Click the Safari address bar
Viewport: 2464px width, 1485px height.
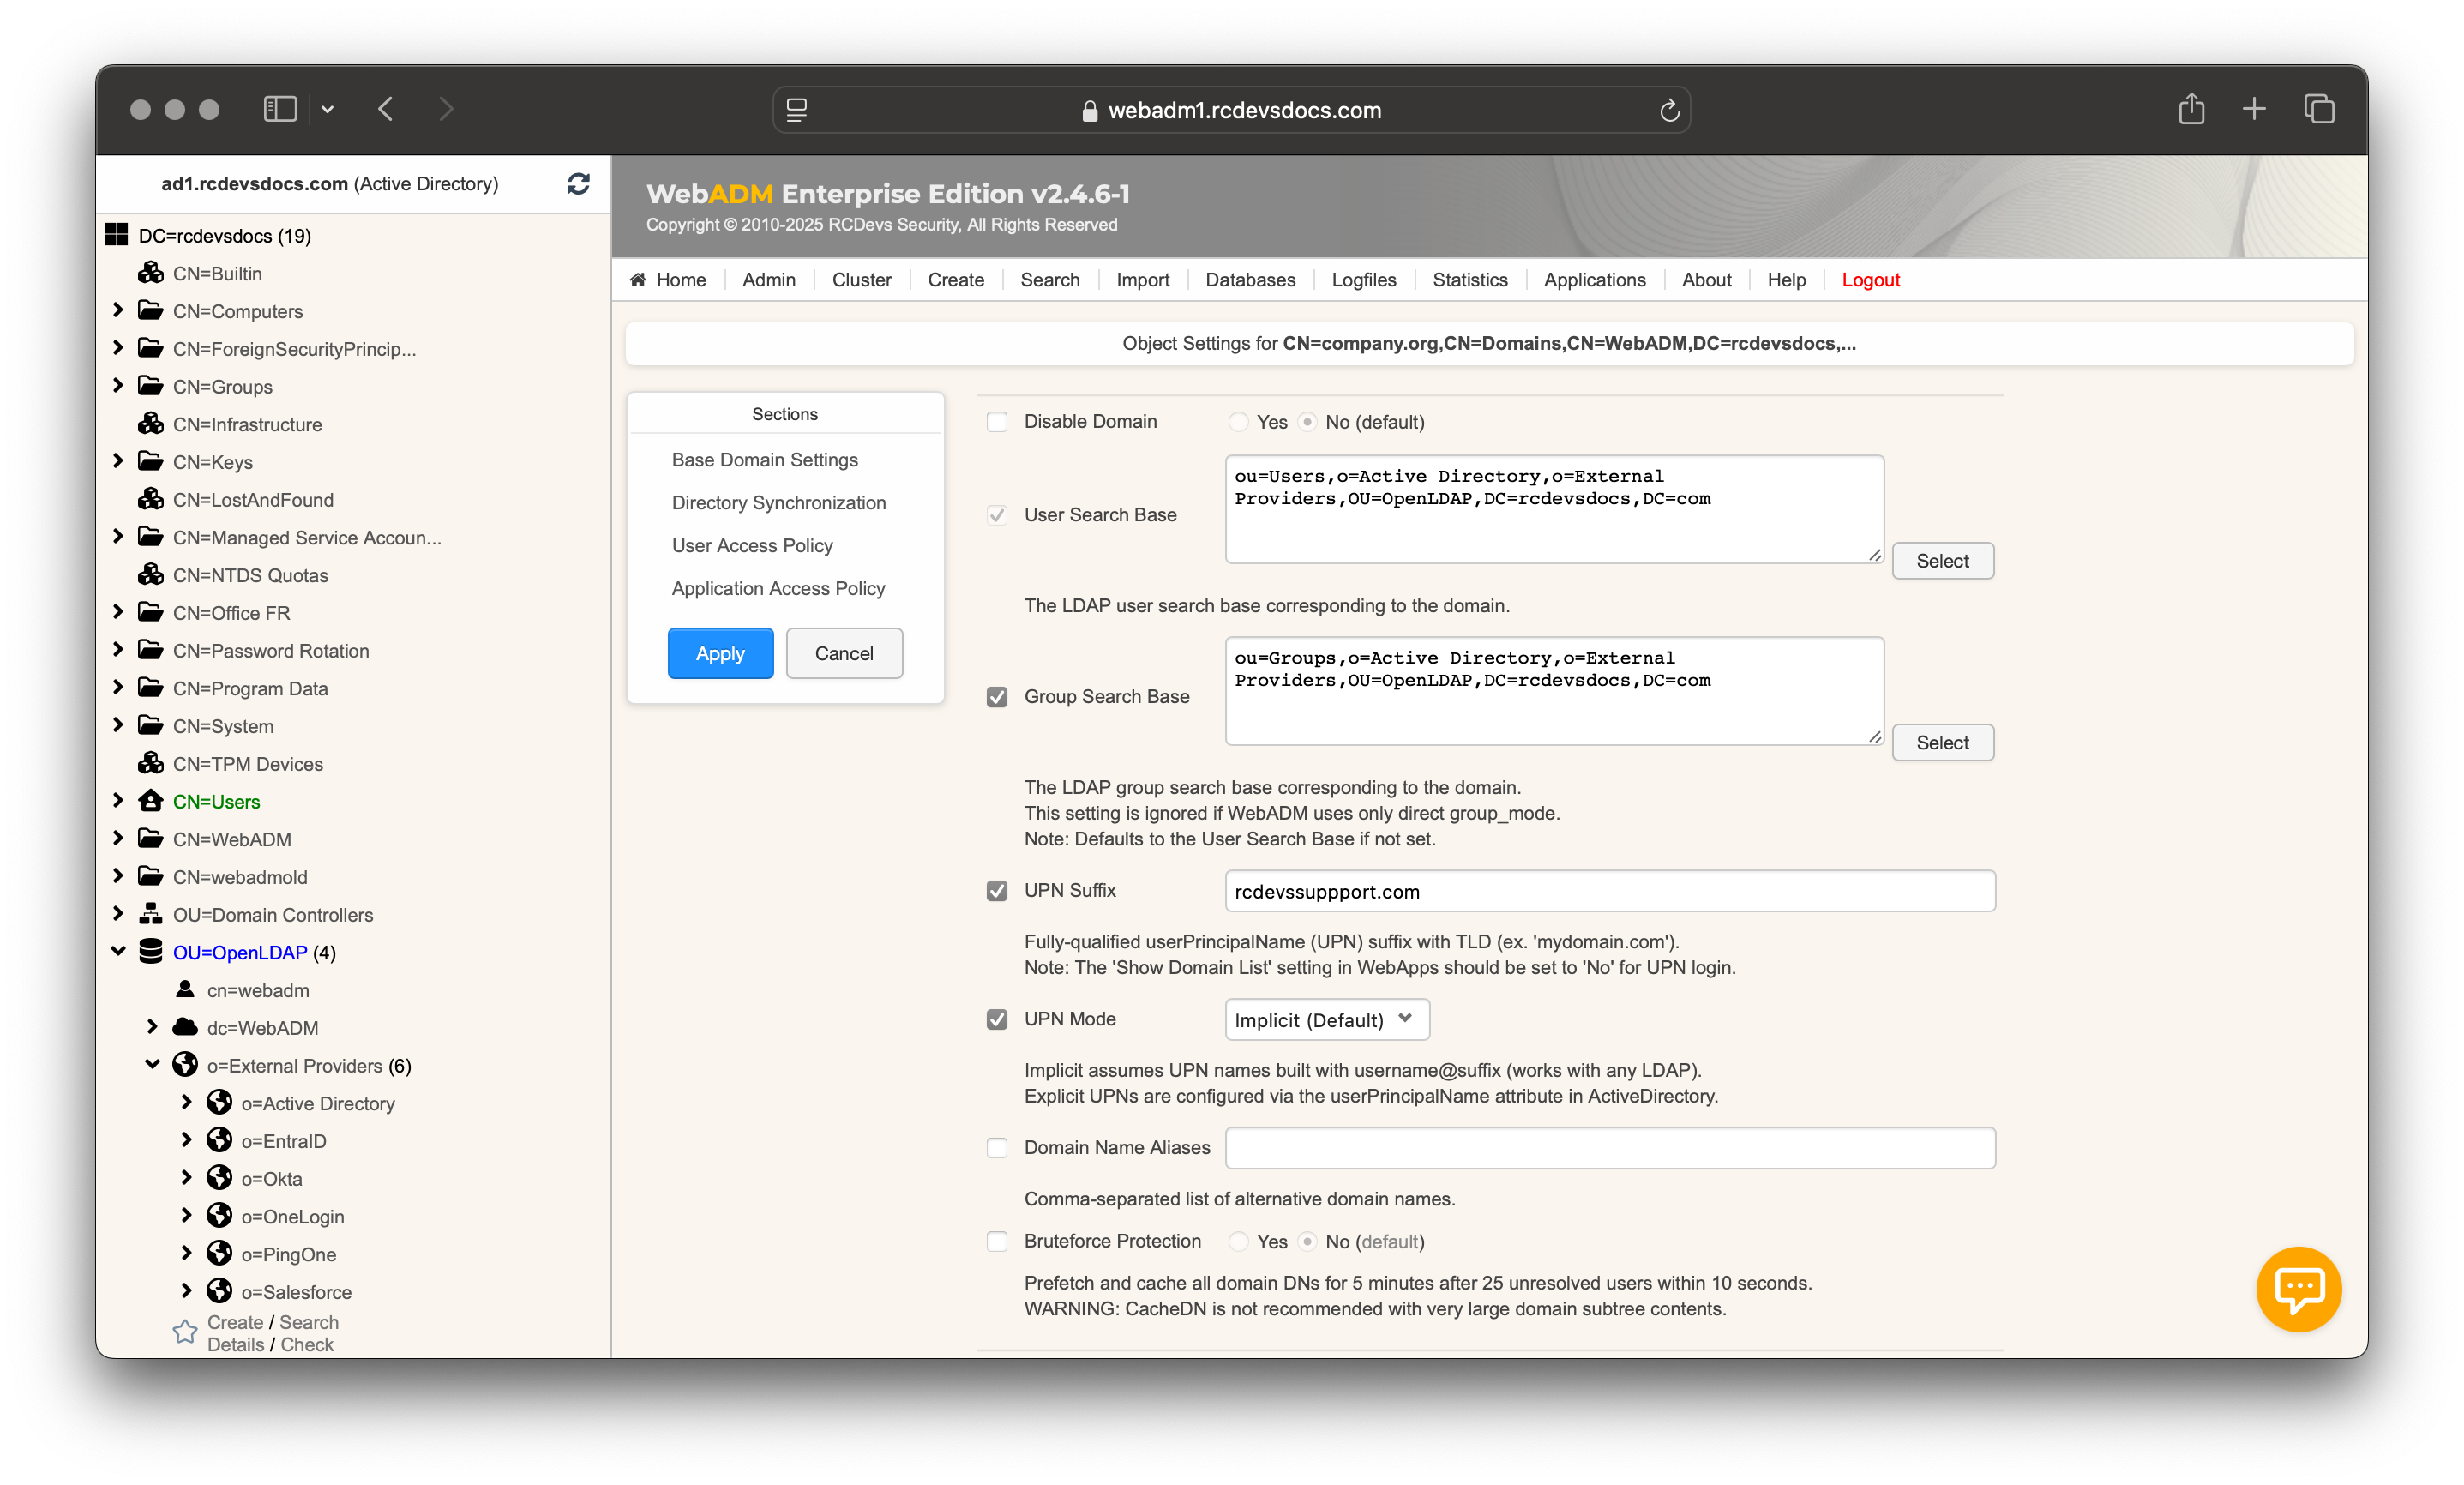[x=1231, y=110]
